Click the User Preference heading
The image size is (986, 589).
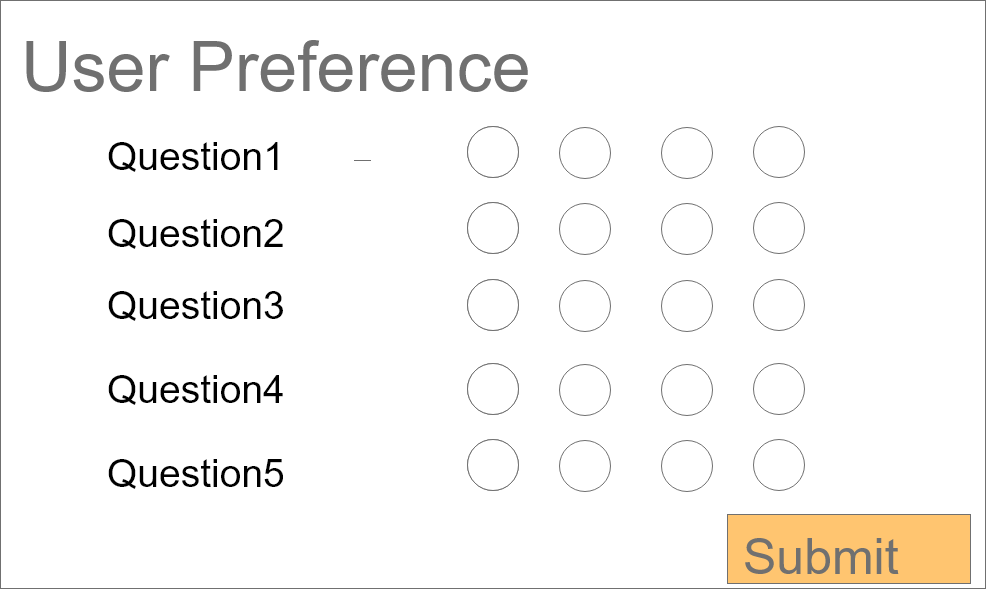click(276, 68)
